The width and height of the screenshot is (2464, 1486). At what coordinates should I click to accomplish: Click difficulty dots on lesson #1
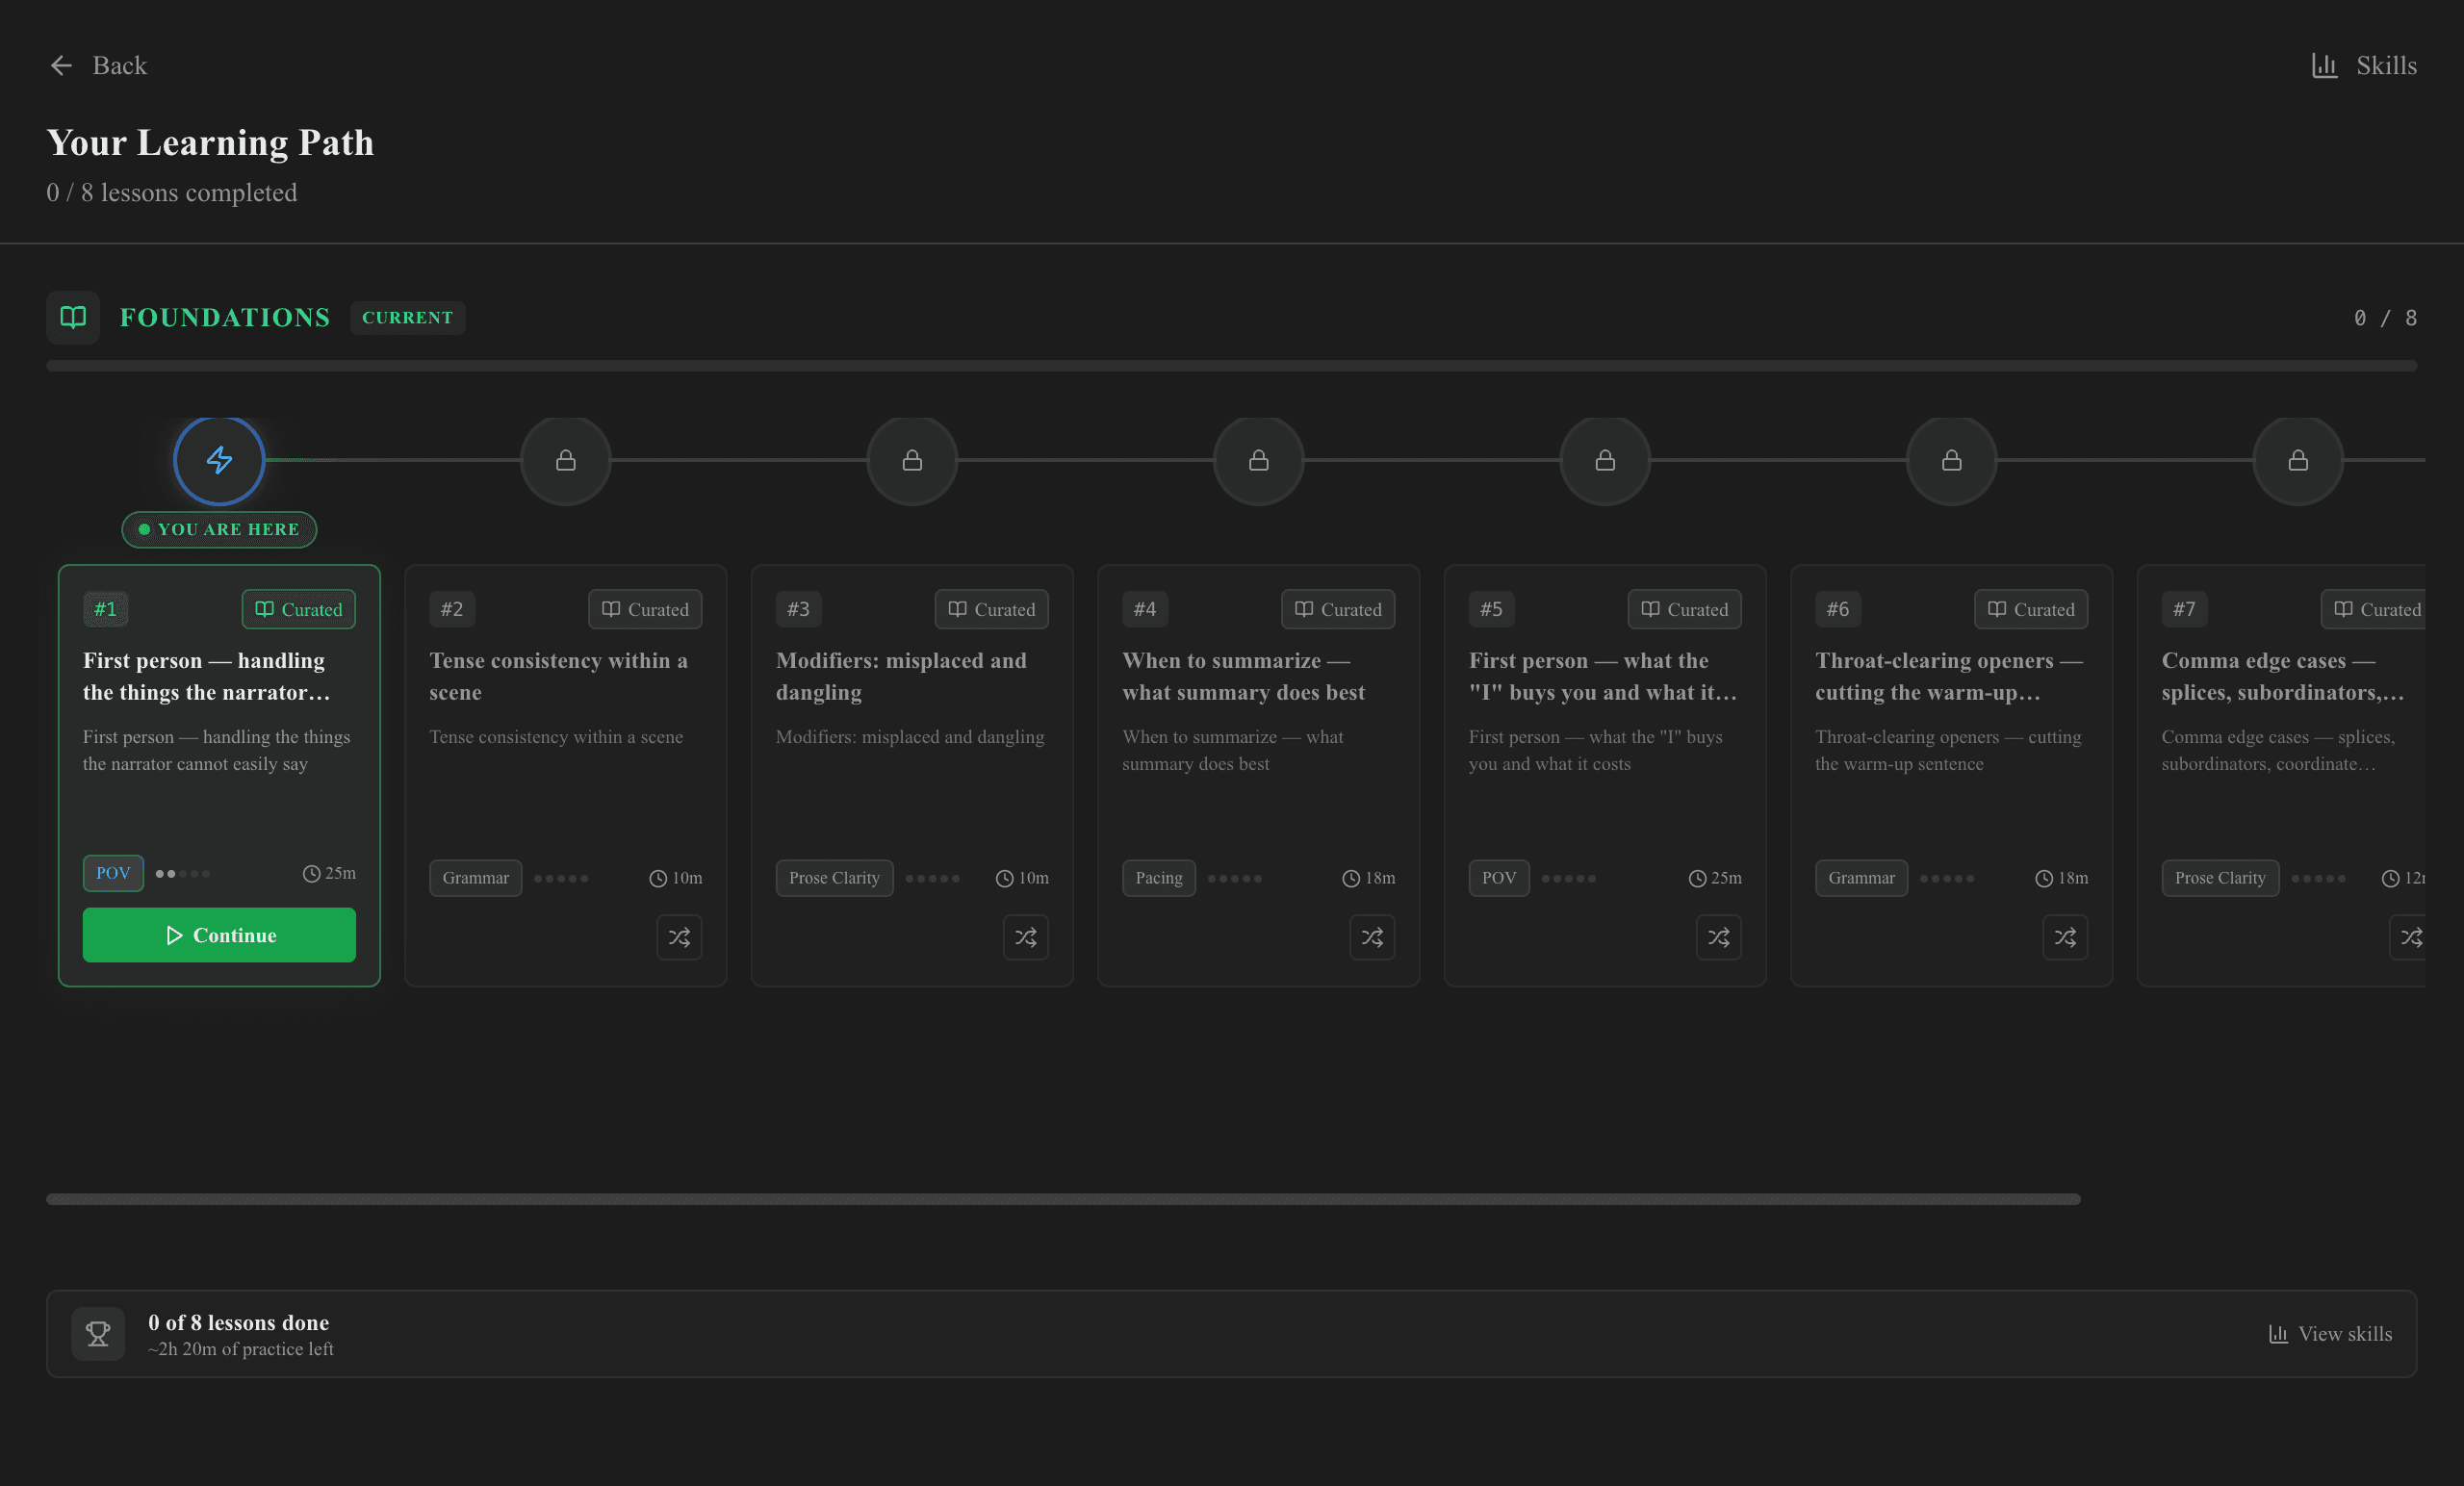[183, 874]
